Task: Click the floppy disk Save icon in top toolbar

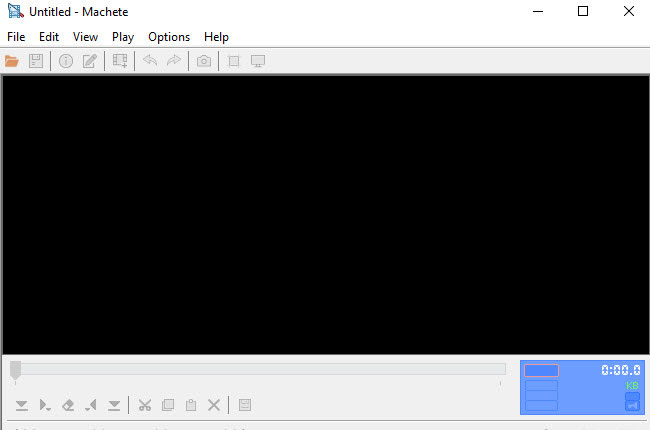Action: (x=36, y=61)
